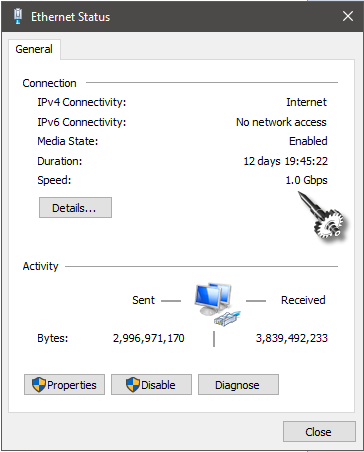Click the Ethernet adapter icon in title bar

point(18,16)
